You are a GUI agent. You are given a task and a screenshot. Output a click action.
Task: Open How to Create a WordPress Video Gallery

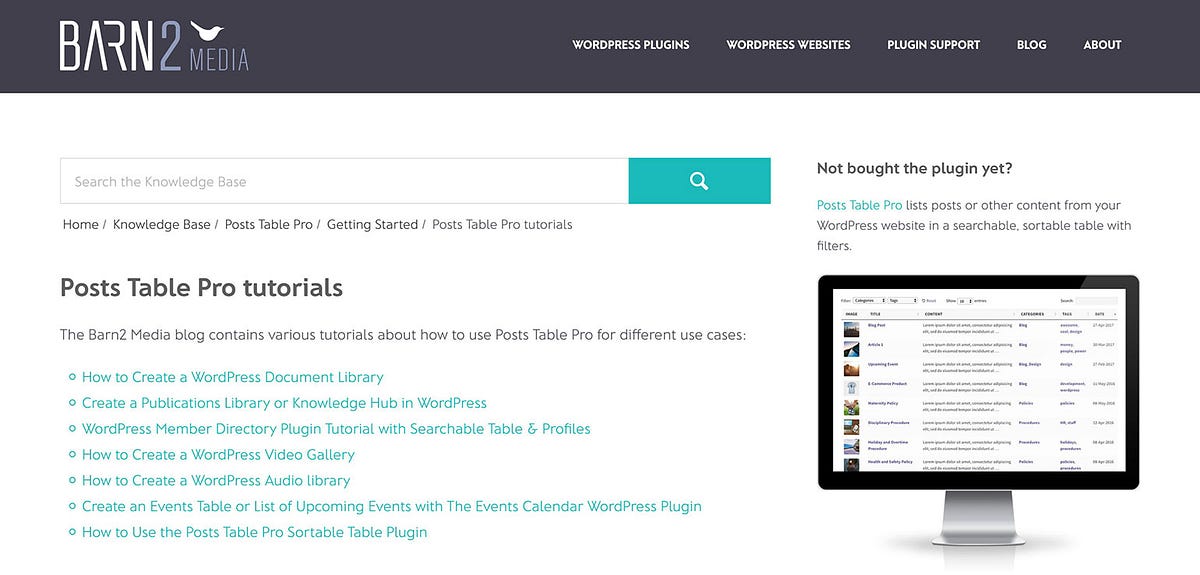pyautogui.click(x=218, y=455)
